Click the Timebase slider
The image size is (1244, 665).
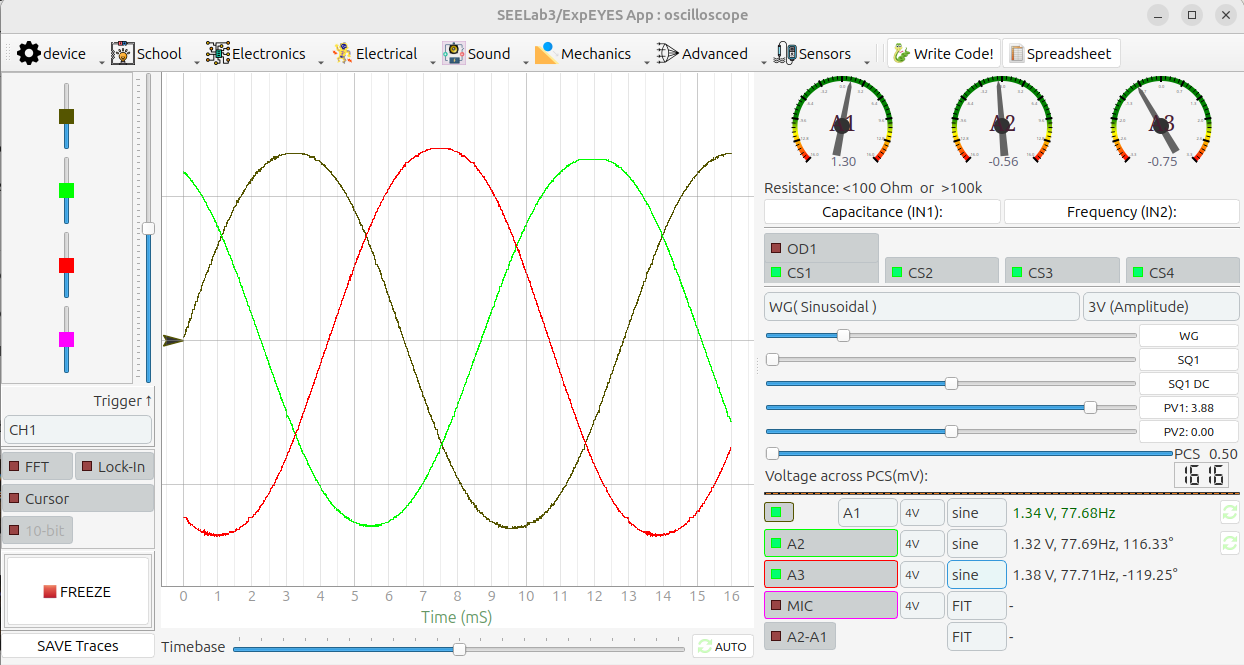(459, 648)
